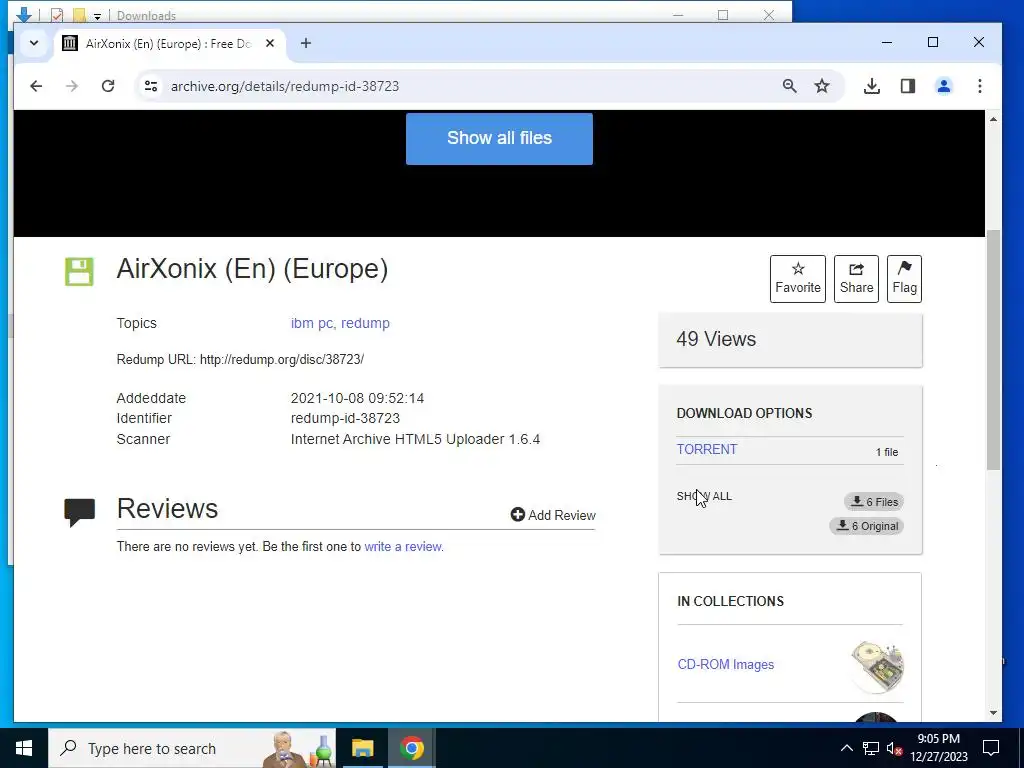Click write a review link

(x=403, y=547)
